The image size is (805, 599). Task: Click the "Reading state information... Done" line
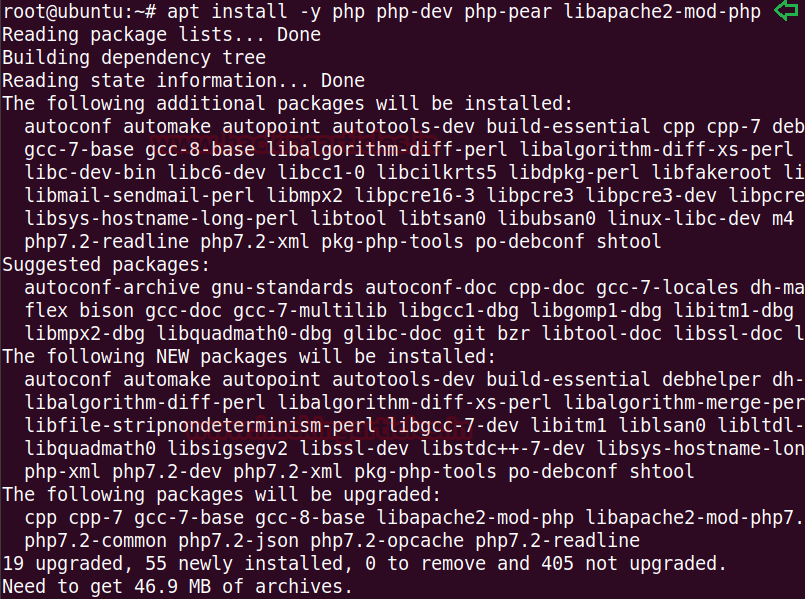click(x=183, y=81)
